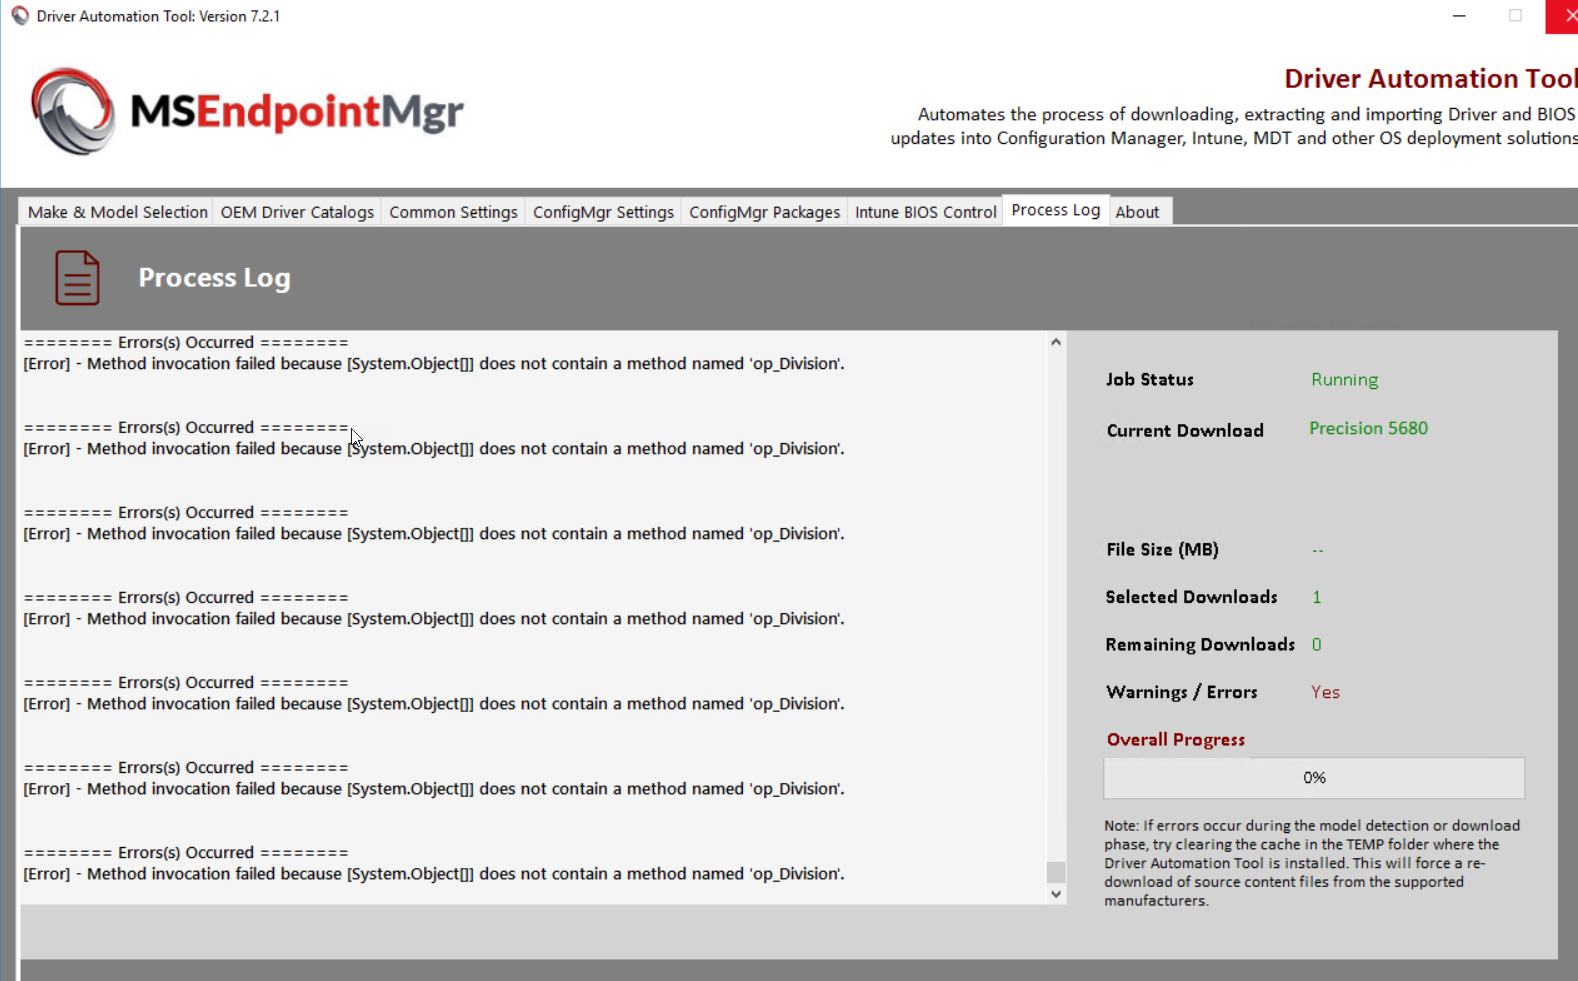Click the Current Download value Precision 5680
Screen dimensions: 1578x981
coord(1368,428)
